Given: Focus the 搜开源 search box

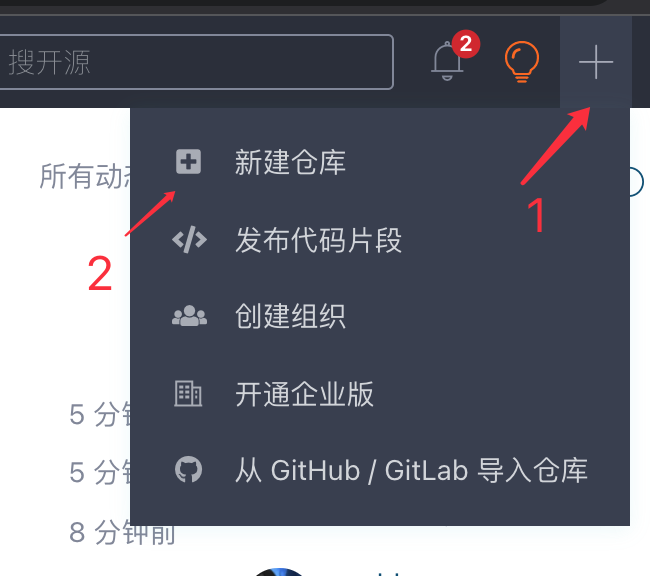Looking at the screenshot, I should pos(196,62).
